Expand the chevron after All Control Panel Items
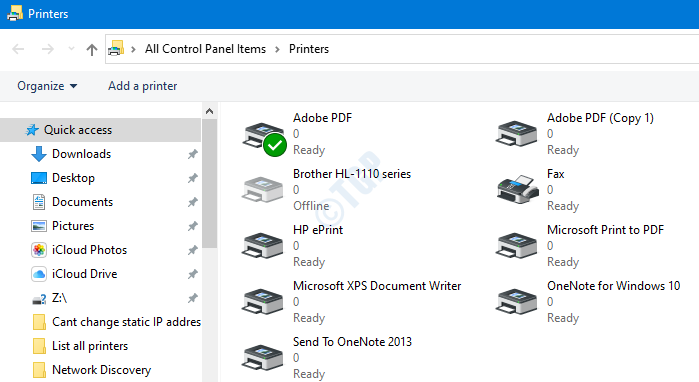 277,49
